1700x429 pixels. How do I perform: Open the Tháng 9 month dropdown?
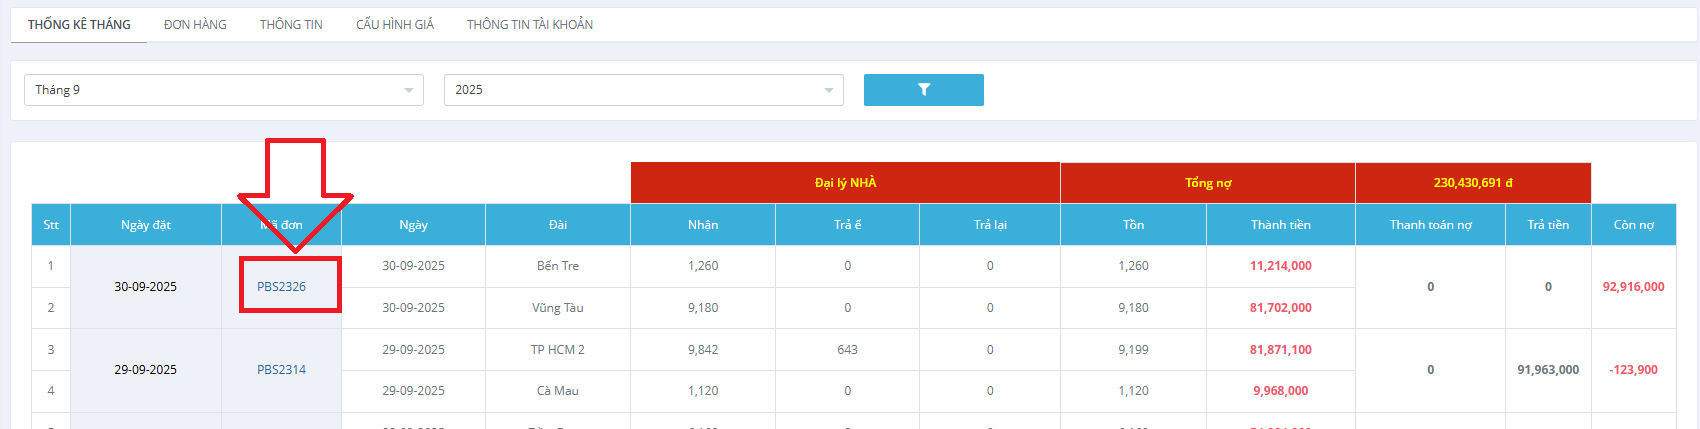click(x=223, y=90)
